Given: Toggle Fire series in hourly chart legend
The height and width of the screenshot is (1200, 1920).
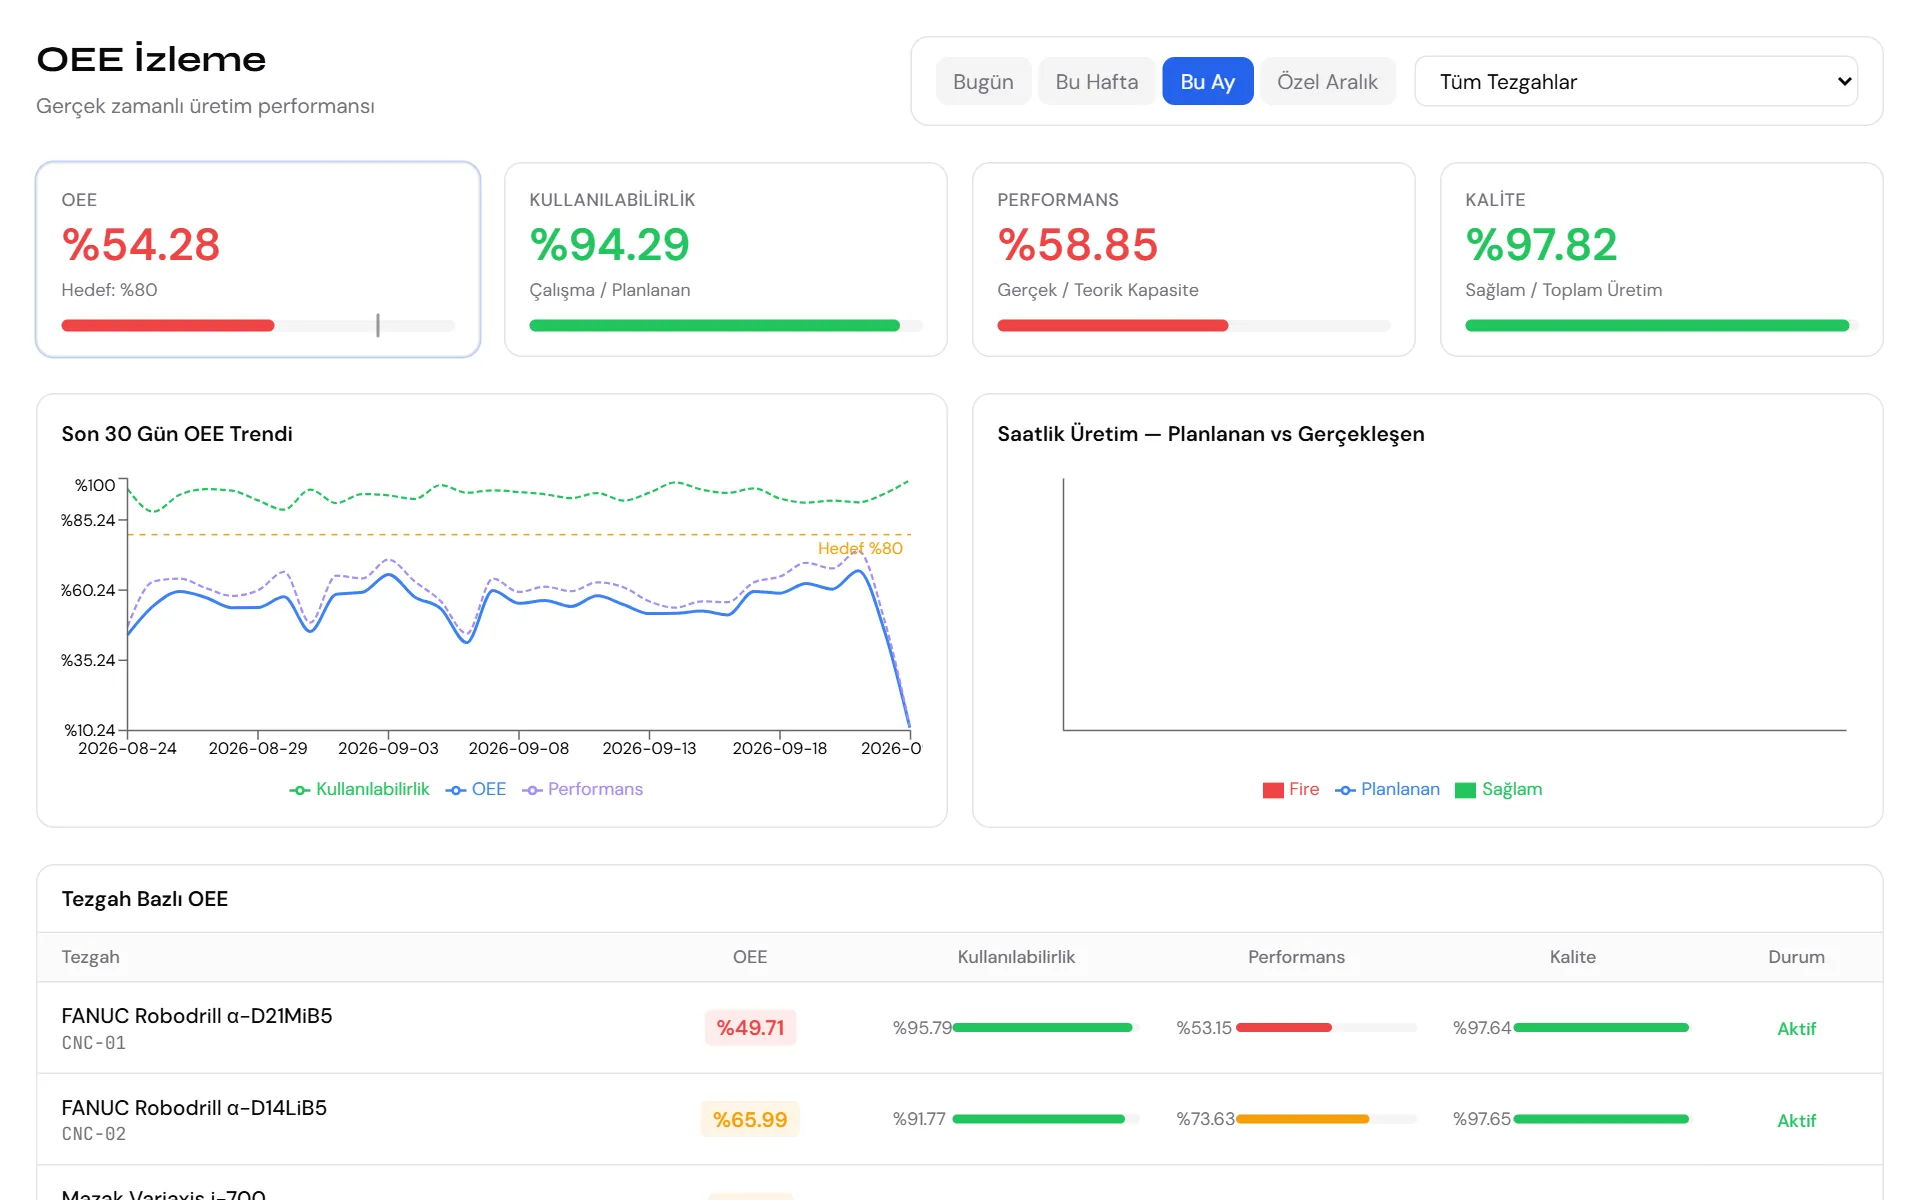Looking at the screenshot, I should (x=1291, y=789).
